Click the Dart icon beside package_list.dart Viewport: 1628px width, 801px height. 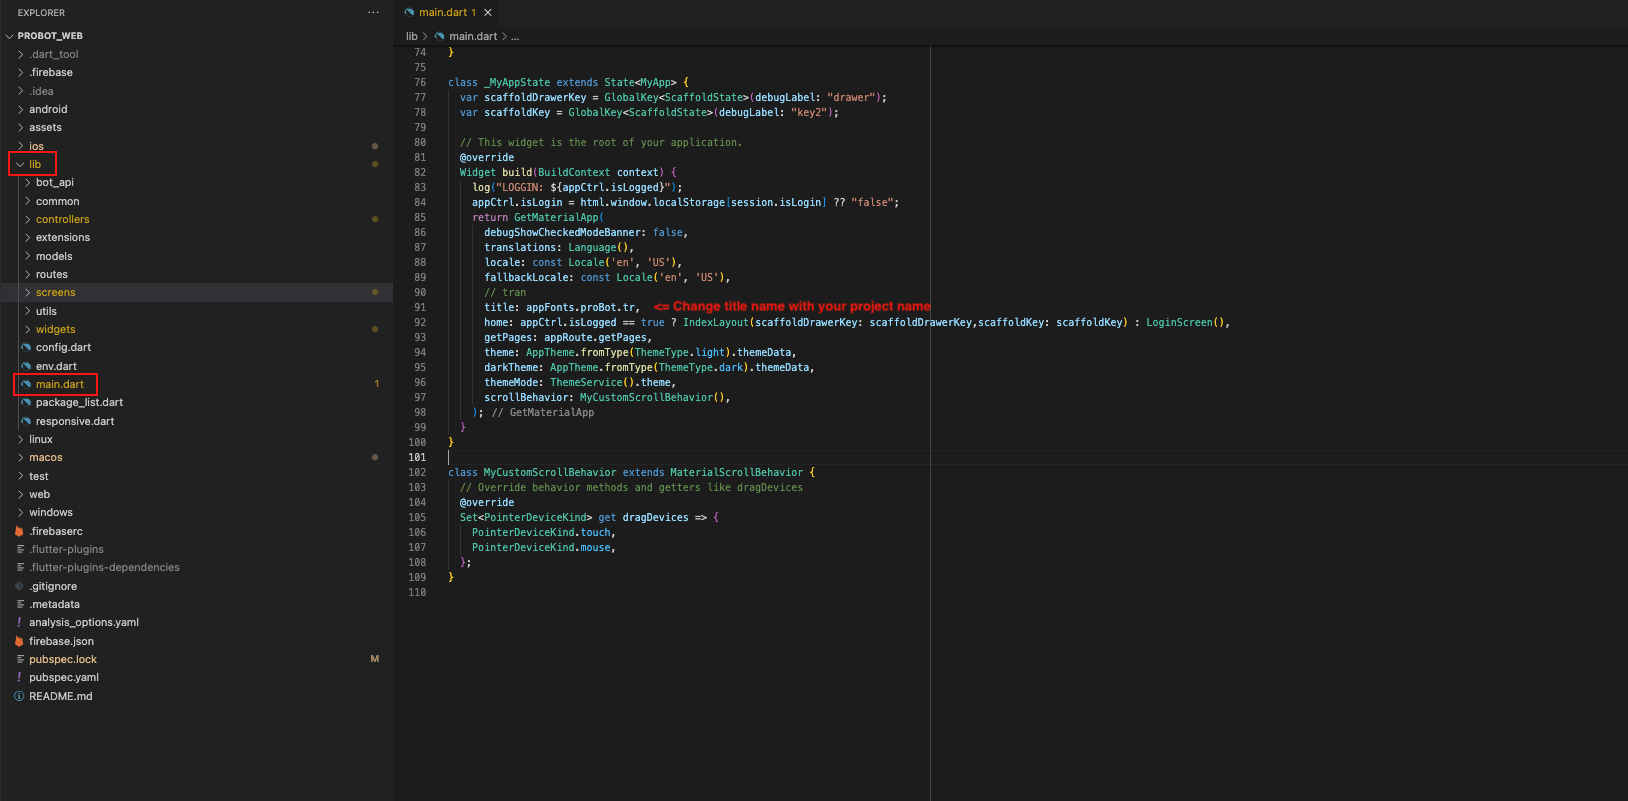coord(26,403)
